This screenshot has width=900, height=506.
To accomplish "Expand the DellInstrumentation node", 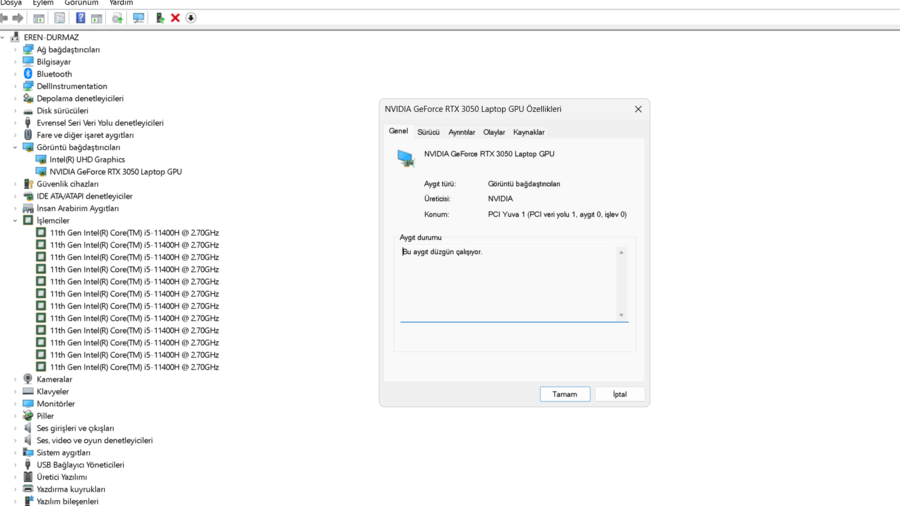I will [x=15, y=87].
